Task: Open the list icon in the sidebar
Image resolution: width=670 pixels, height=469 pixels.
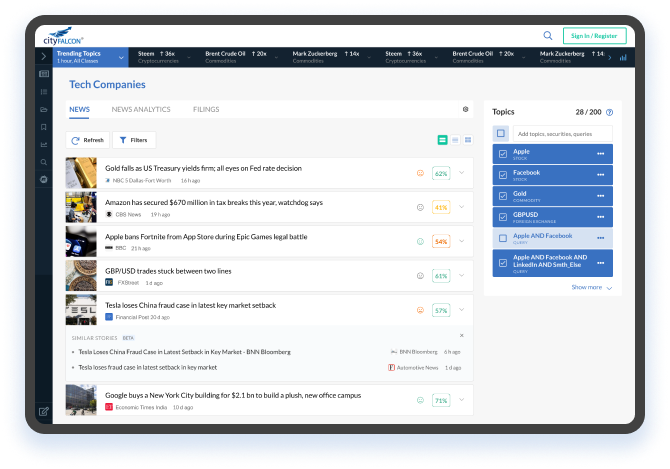Action: (44, 92)
